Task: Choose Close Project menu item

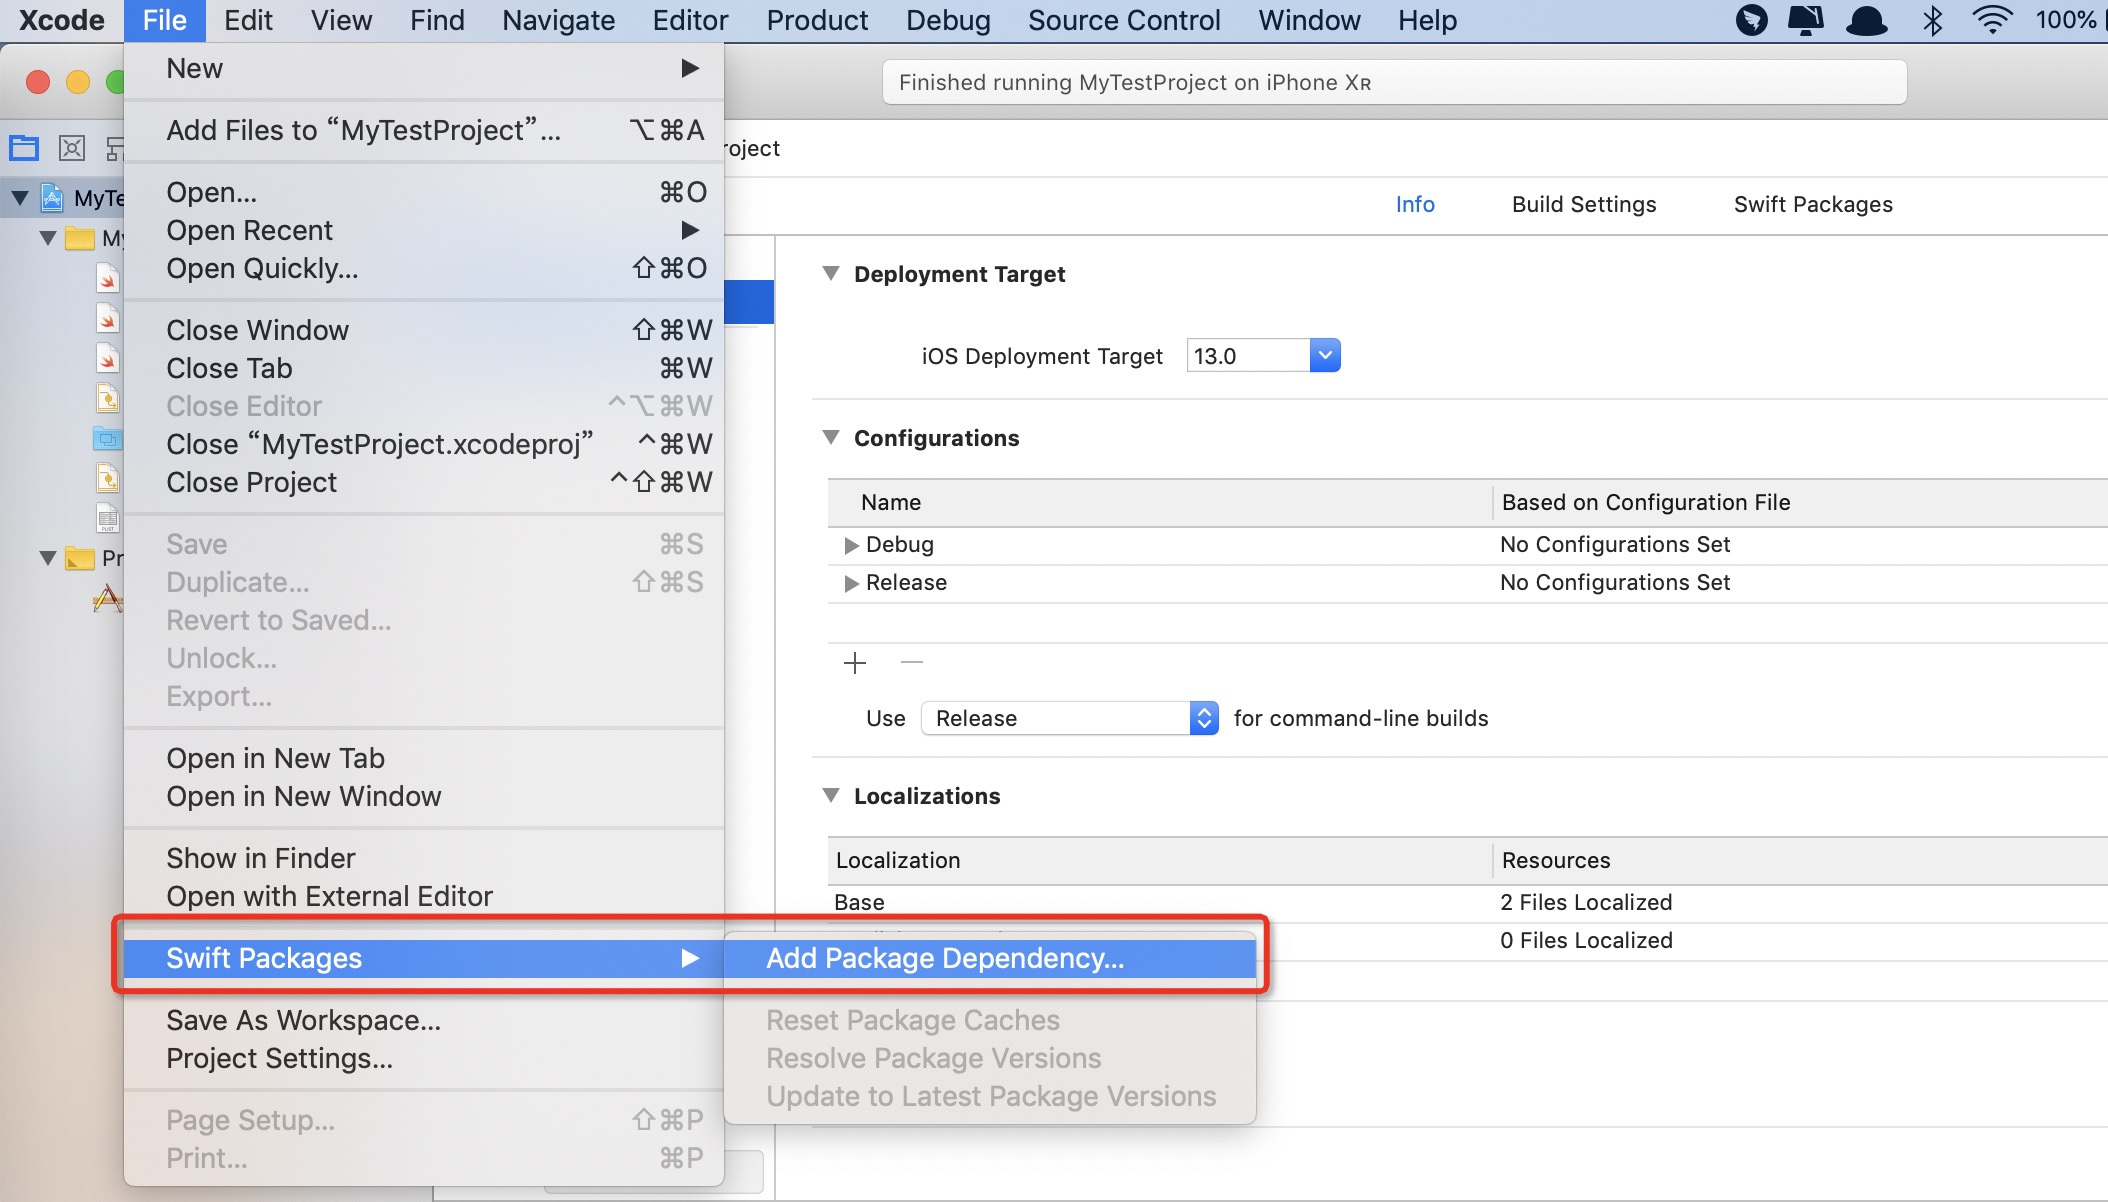Action: (424, 482)
